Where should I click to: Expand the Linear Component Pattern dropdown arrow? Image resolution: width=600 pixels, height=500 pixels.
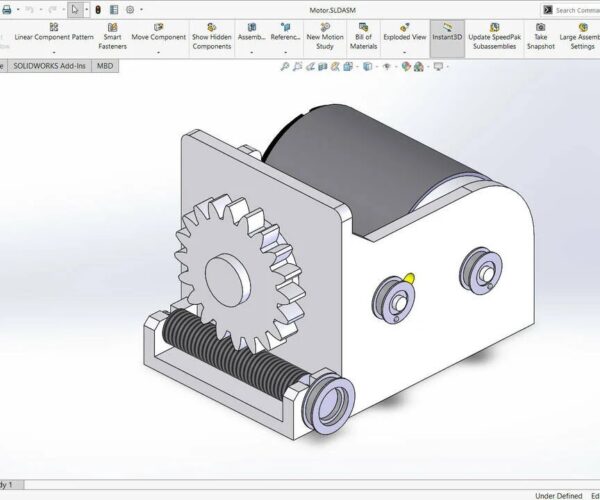[x=54, y=52]
